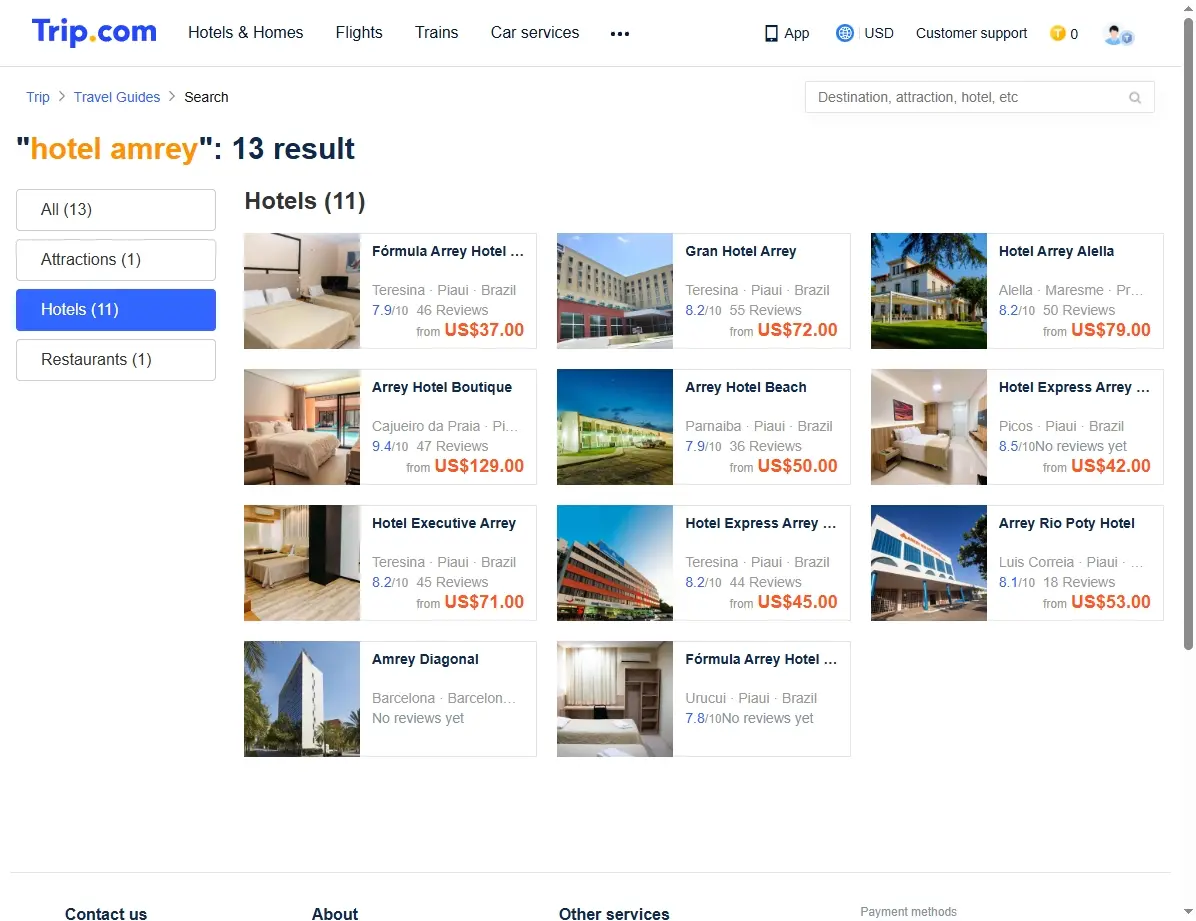Click Hotel Executive Arrey title
This screenshot has width=1196, height=921.
(x=444, y=523)
